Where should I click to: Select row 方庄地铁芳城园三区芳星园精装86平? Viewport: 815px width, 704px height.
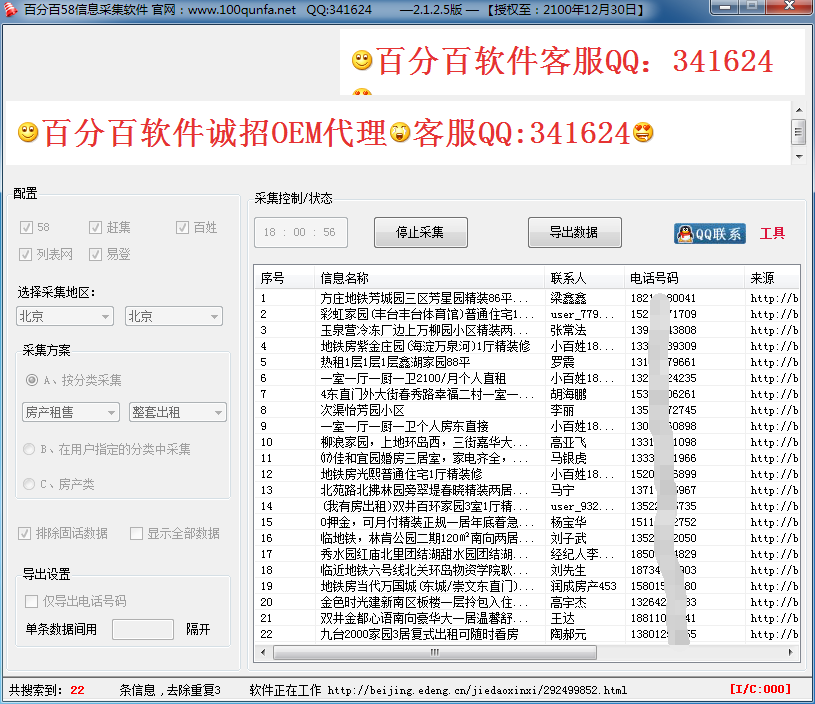527,298
